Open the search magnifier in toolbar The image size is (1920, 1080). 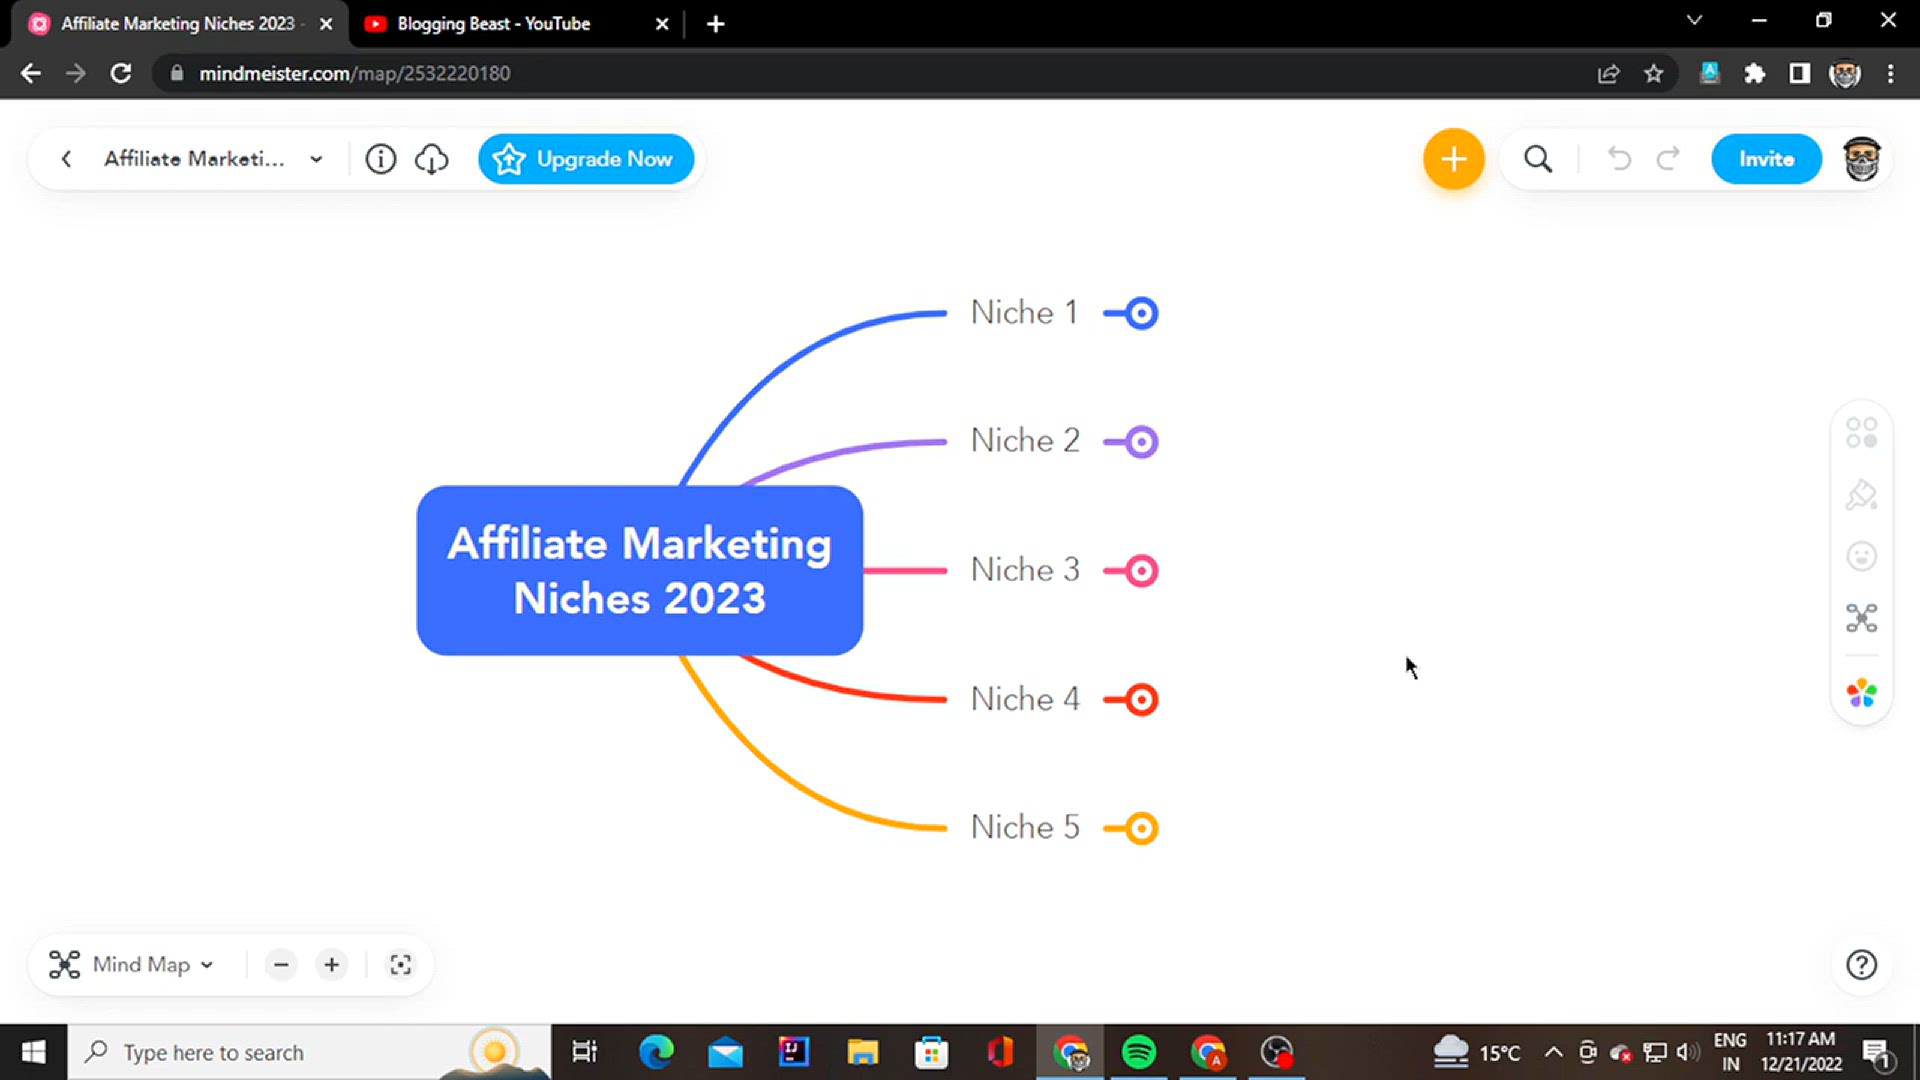(1538, 159)
